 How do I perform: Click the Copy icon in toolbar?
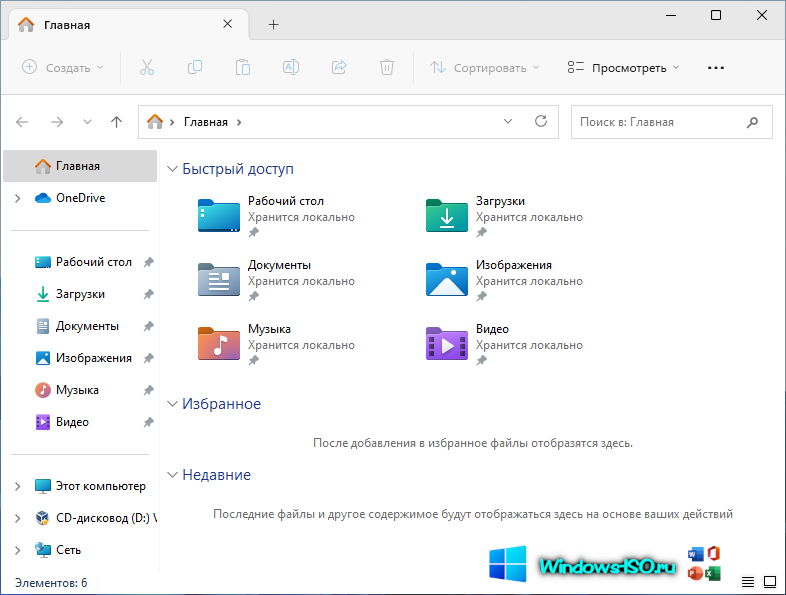click(x=194, y=67)
